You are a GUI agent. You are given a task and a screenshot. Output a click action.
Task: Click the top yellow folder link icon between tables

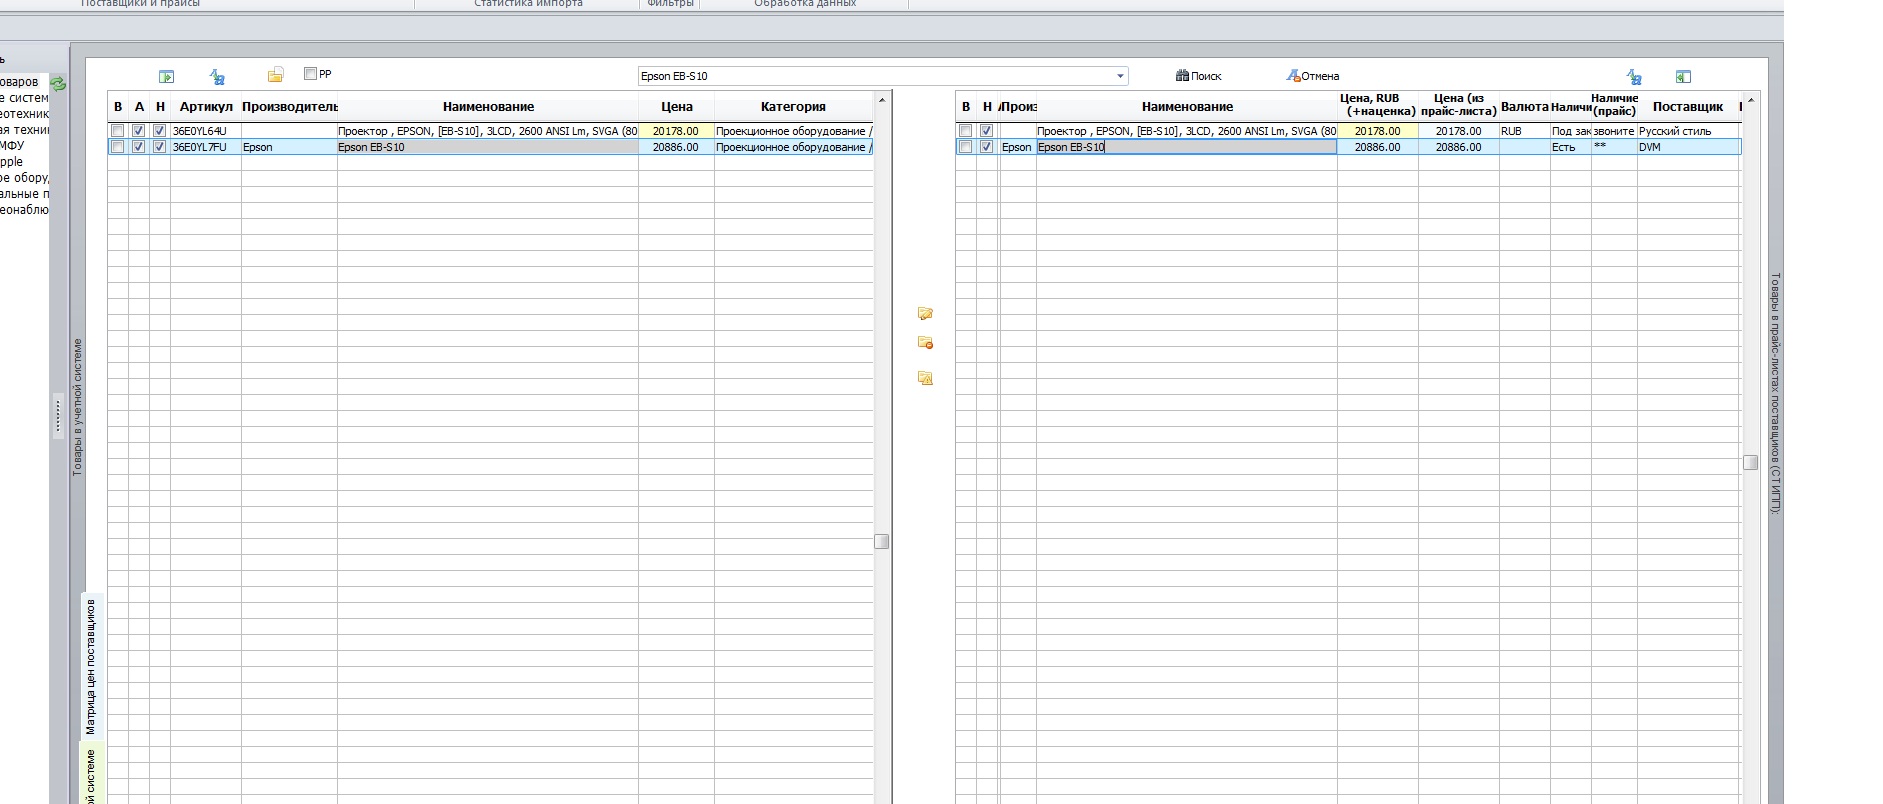[x=925, y=313]
